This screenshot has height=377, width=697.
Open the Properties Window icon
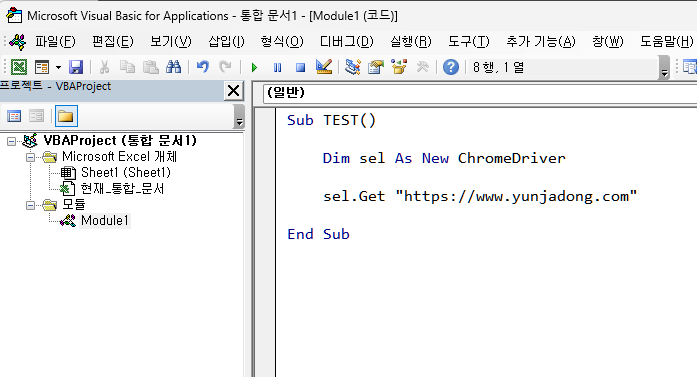[x=376, y=67]
